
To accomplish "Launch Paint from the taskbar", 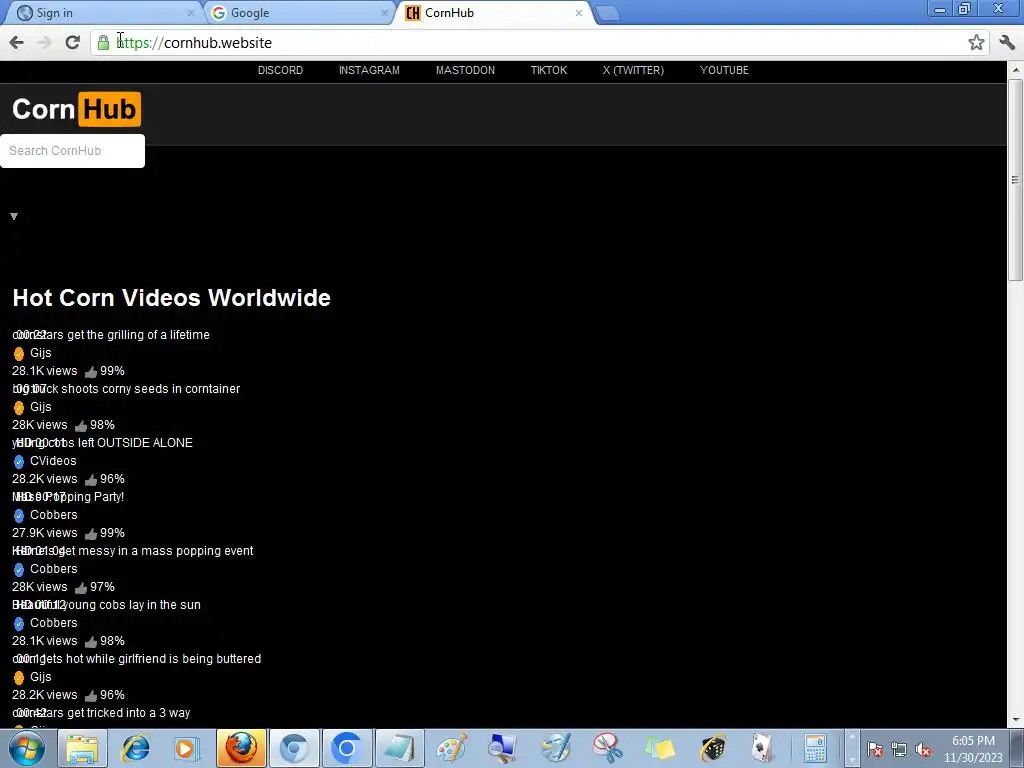I will tap(451, 748).
